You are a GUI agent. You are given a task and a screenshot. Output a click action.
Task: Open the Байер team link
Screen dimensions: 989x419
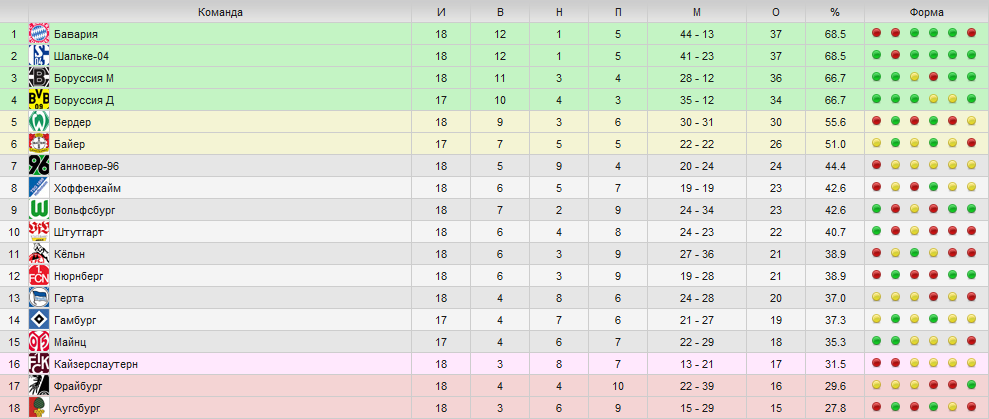(x=69, y=145)
